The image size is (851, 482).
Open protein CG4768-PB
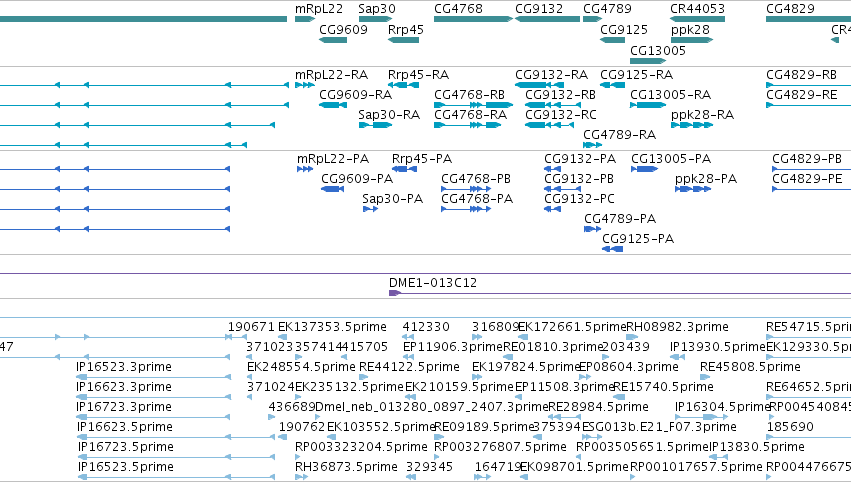(475, 179)
